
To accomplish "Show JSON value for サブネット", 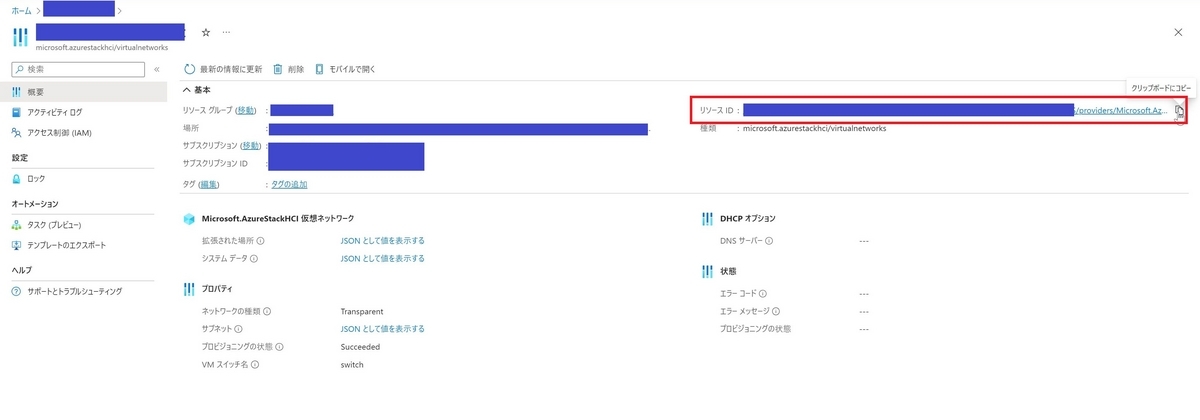I will 382,329.
